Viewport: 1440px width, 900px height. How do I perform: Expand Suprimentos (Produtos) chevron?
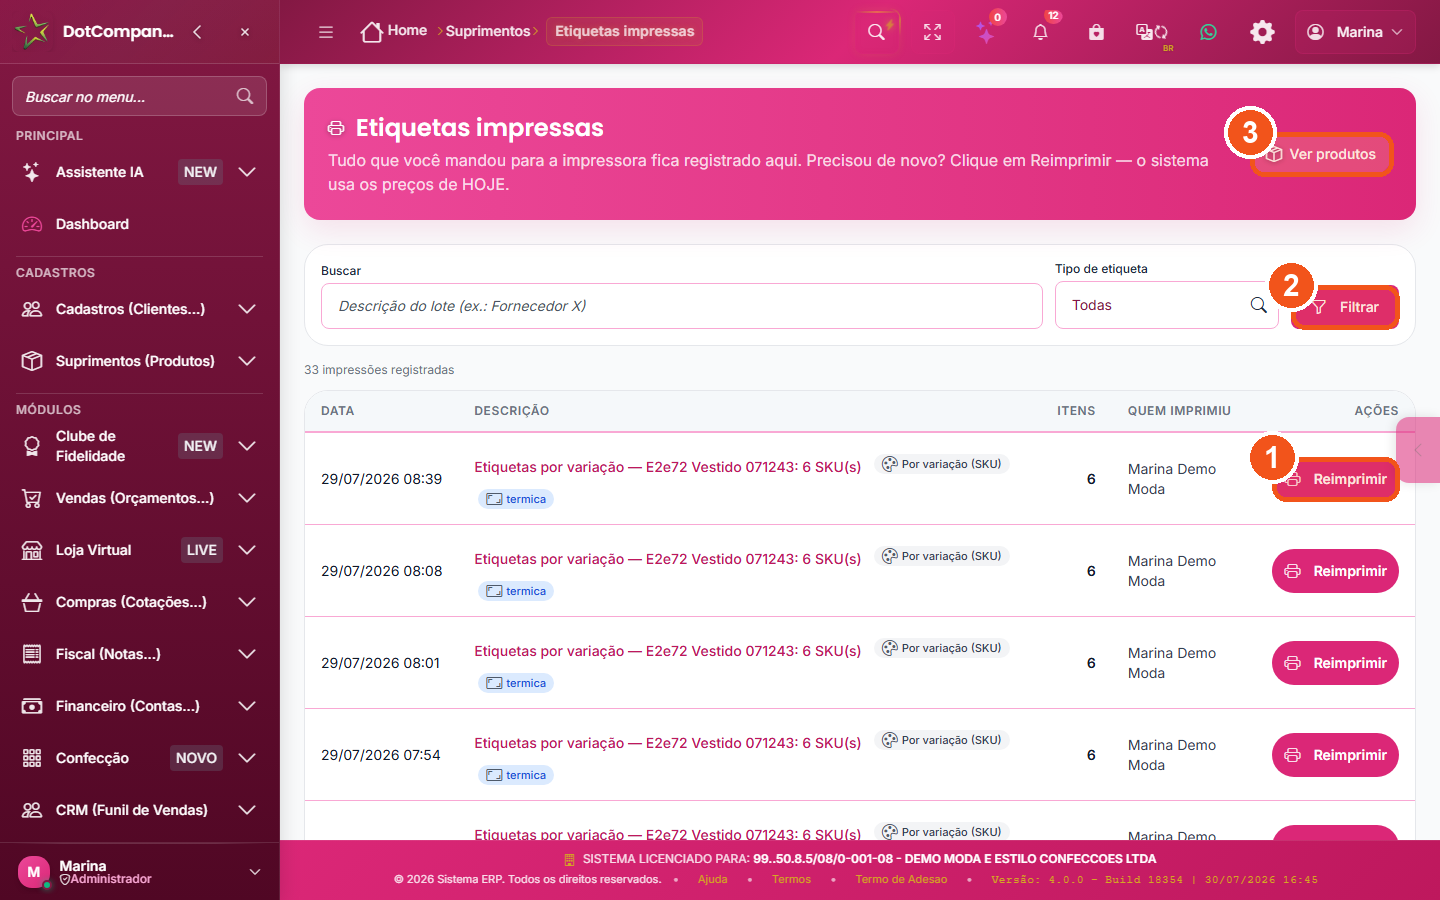(247, 361)
